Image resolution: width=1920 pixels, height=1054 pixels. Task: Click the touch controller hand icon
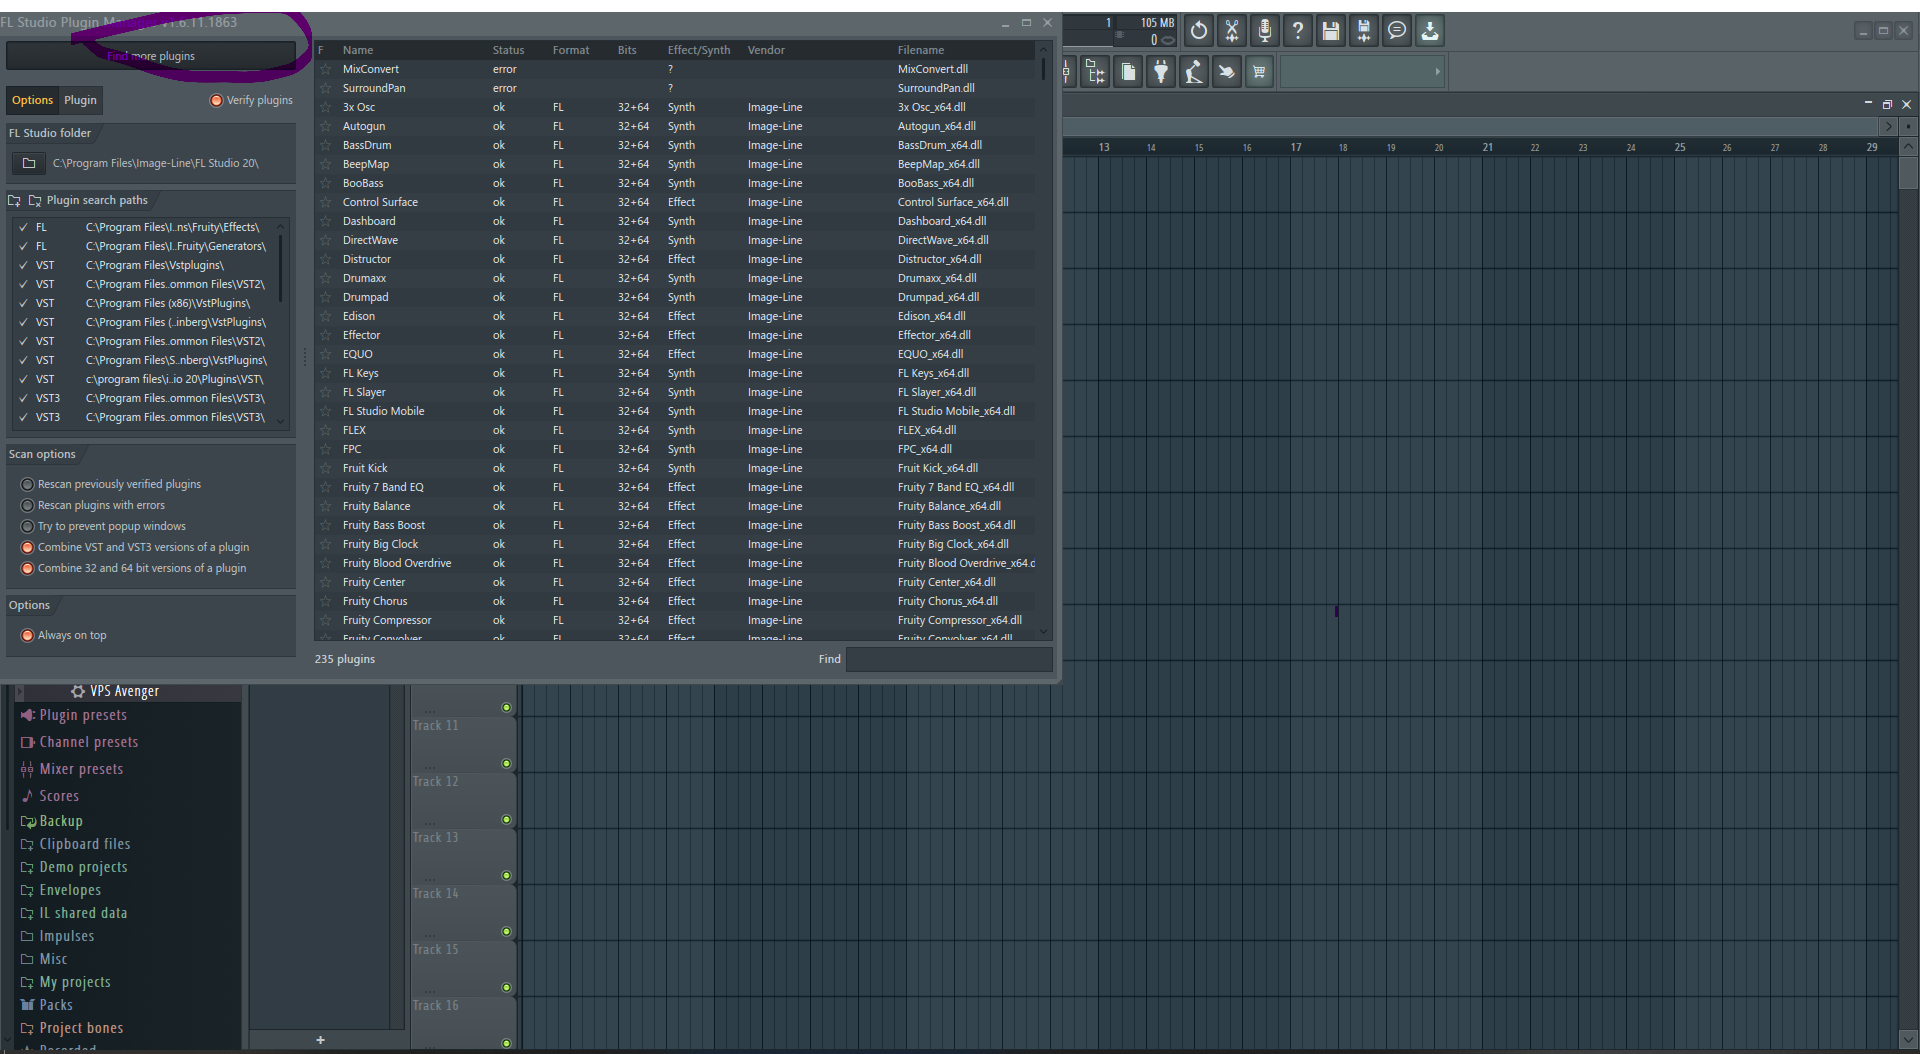(x=1227, y=72)
